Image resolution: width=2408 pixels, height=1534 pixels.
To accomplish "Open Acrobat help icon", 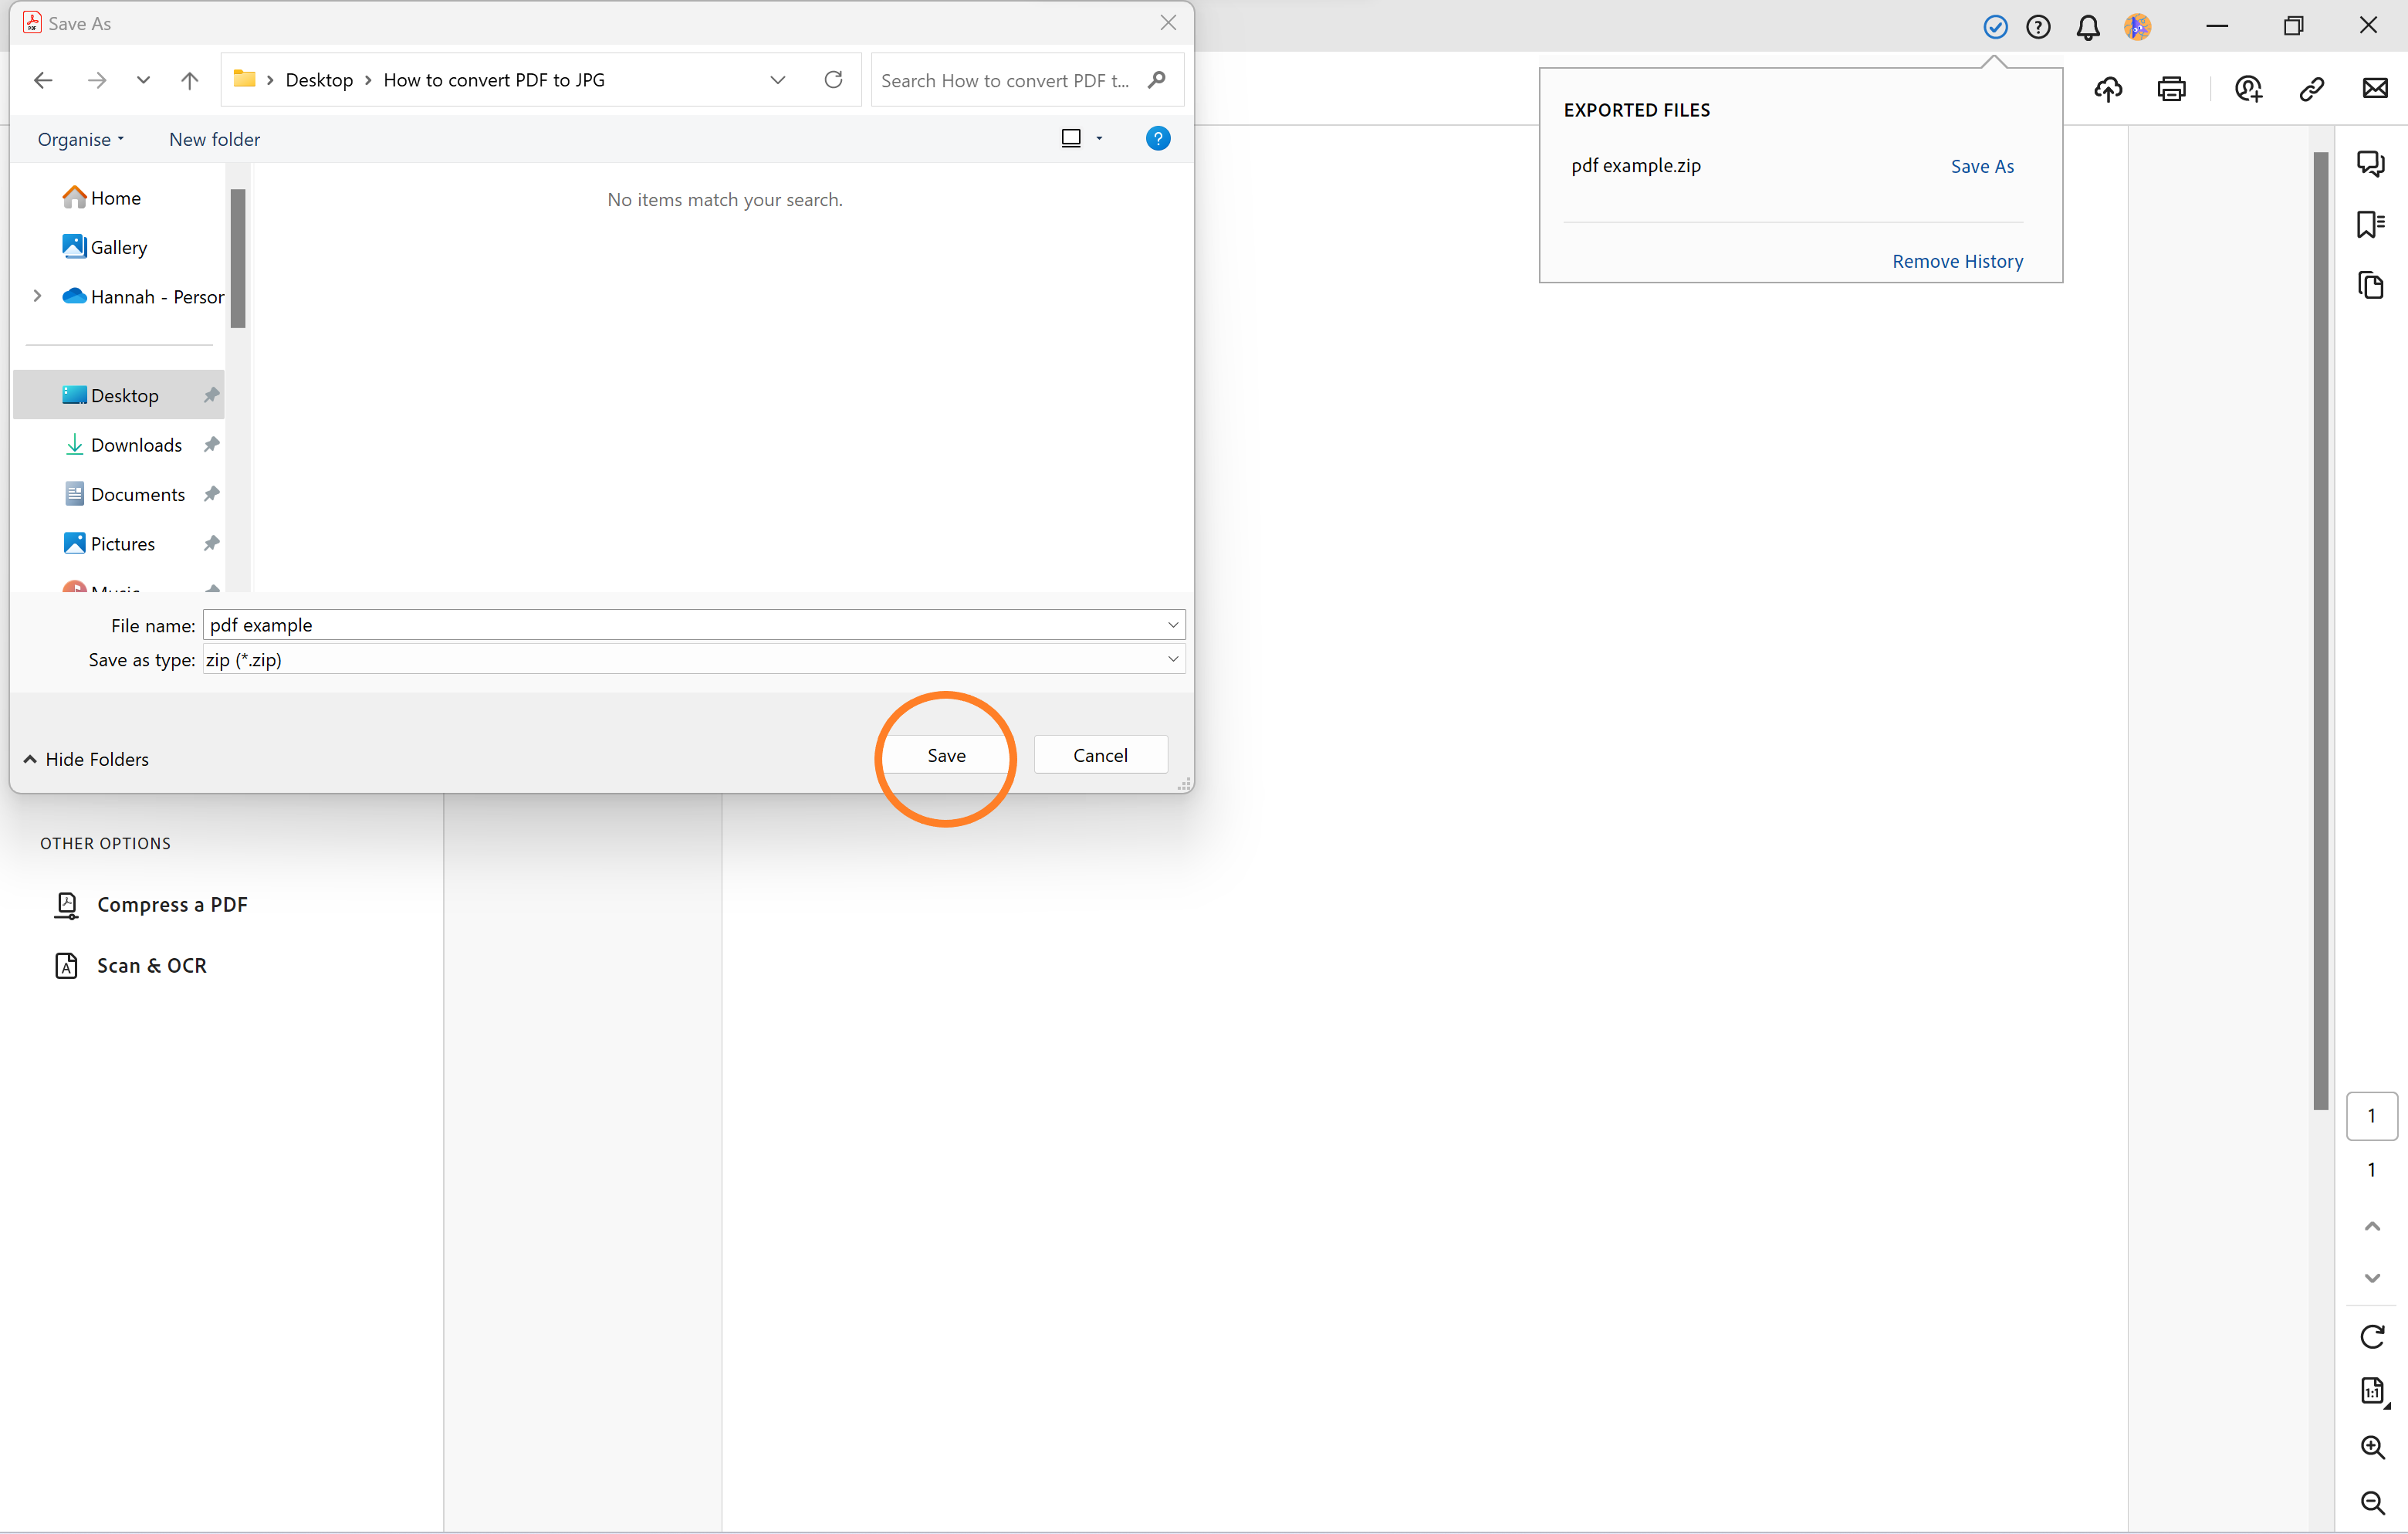I will (2038, 27).
